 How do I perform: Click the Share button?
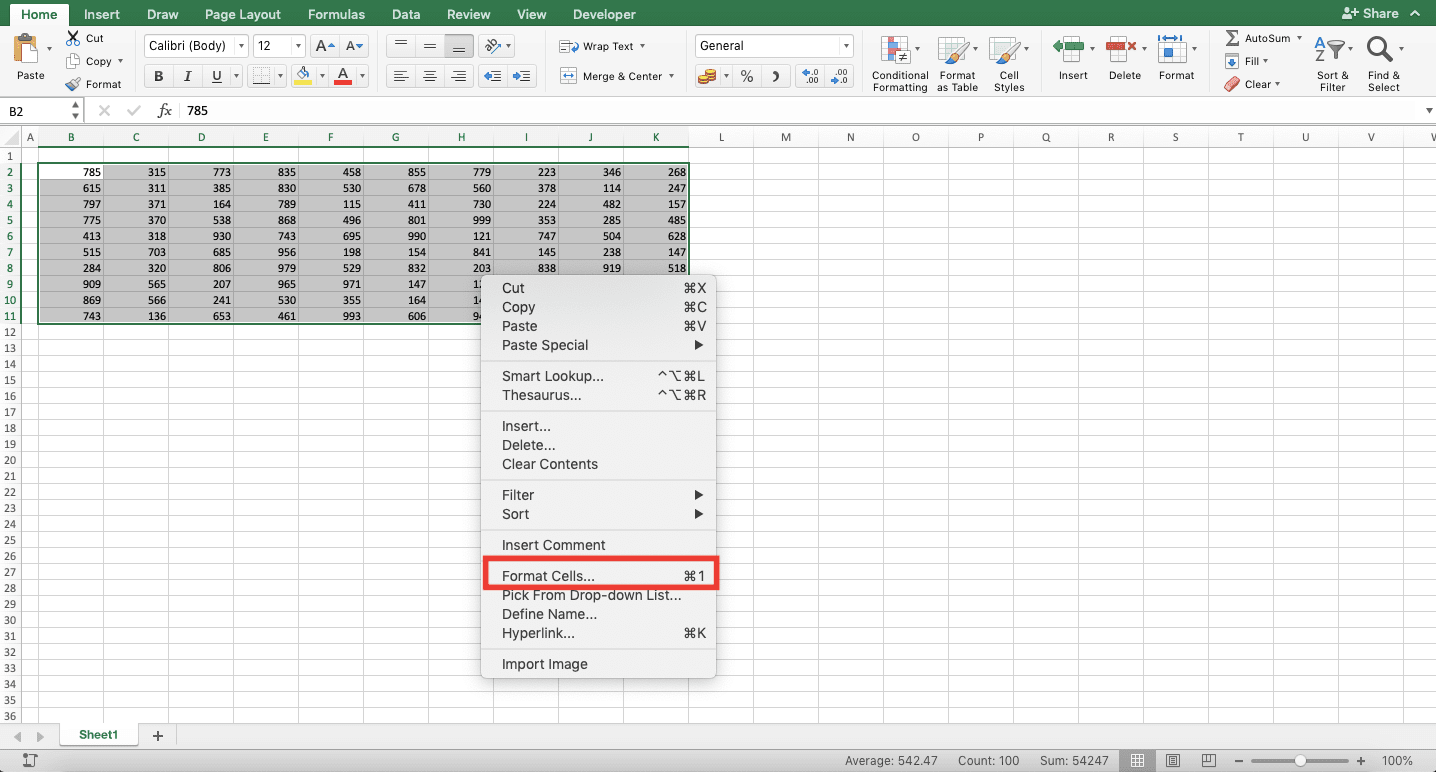(x=1380, y=13)
